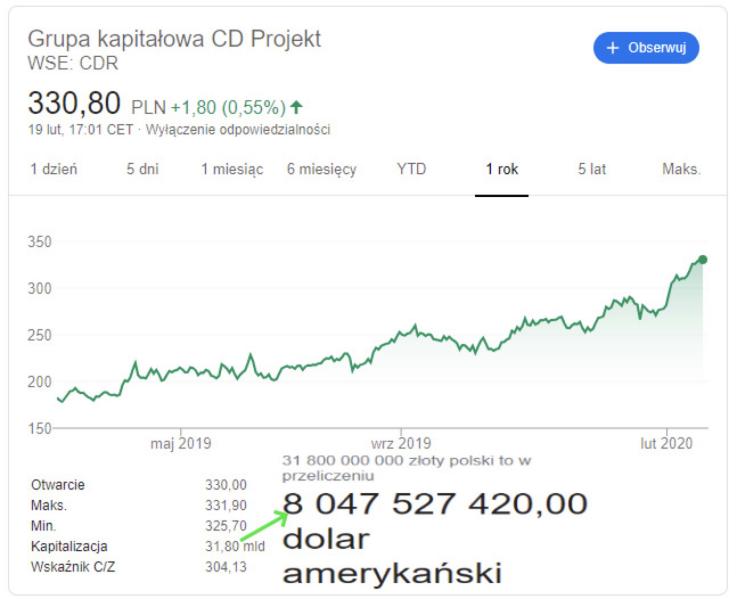This screenshot has width=737, height=599.
Task: Select the YTD range tab
Action: tap(411, 169)
